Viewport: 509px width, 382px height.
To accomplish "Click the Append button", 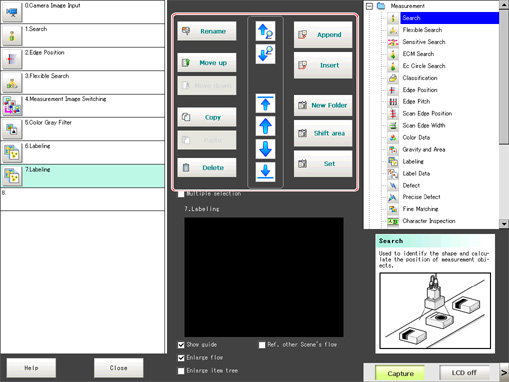I will [x=323, y=35].
